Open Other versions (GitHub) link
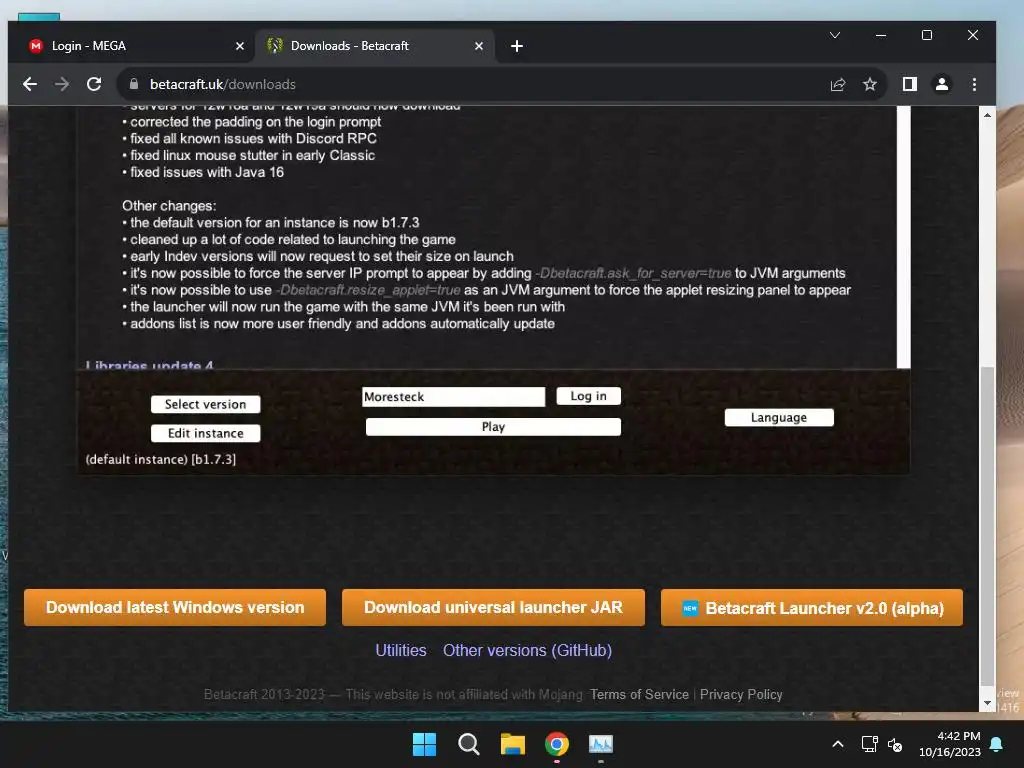1024x768 pixels. [527, 650]
